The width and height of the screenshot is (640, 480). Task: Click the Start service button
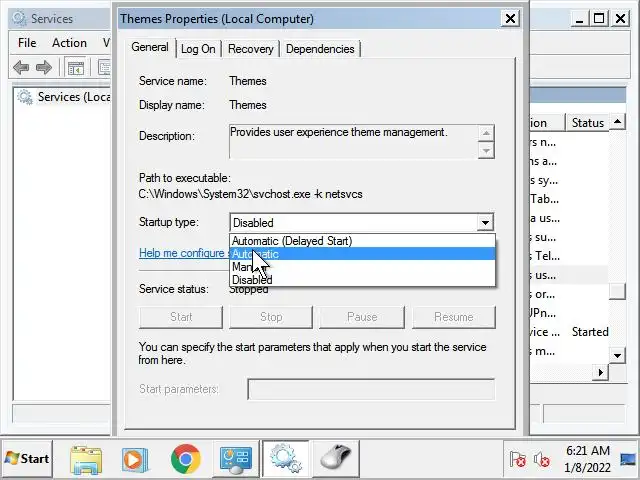pos(181,317)
